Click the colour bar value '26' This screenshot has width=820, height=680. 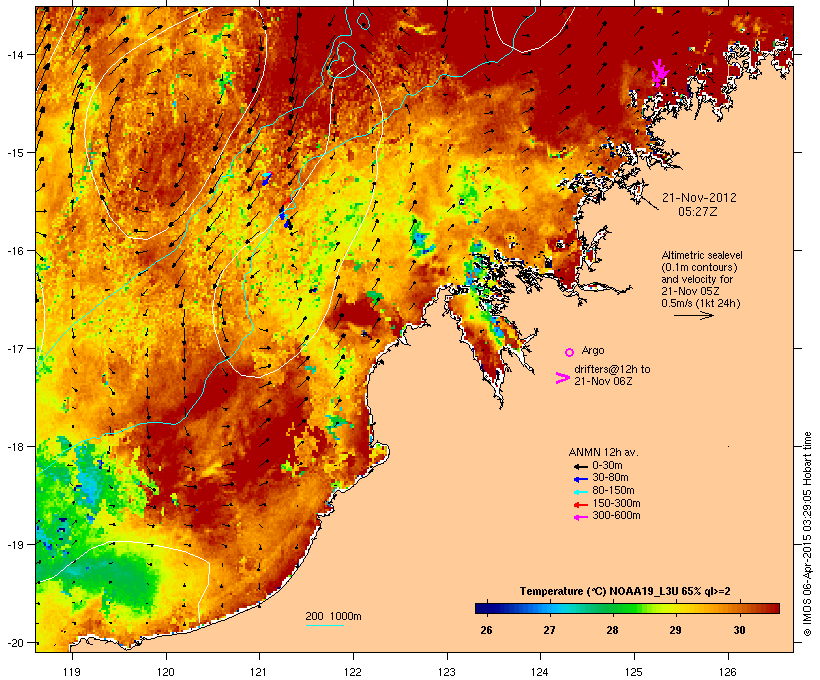tap(486, 630)
